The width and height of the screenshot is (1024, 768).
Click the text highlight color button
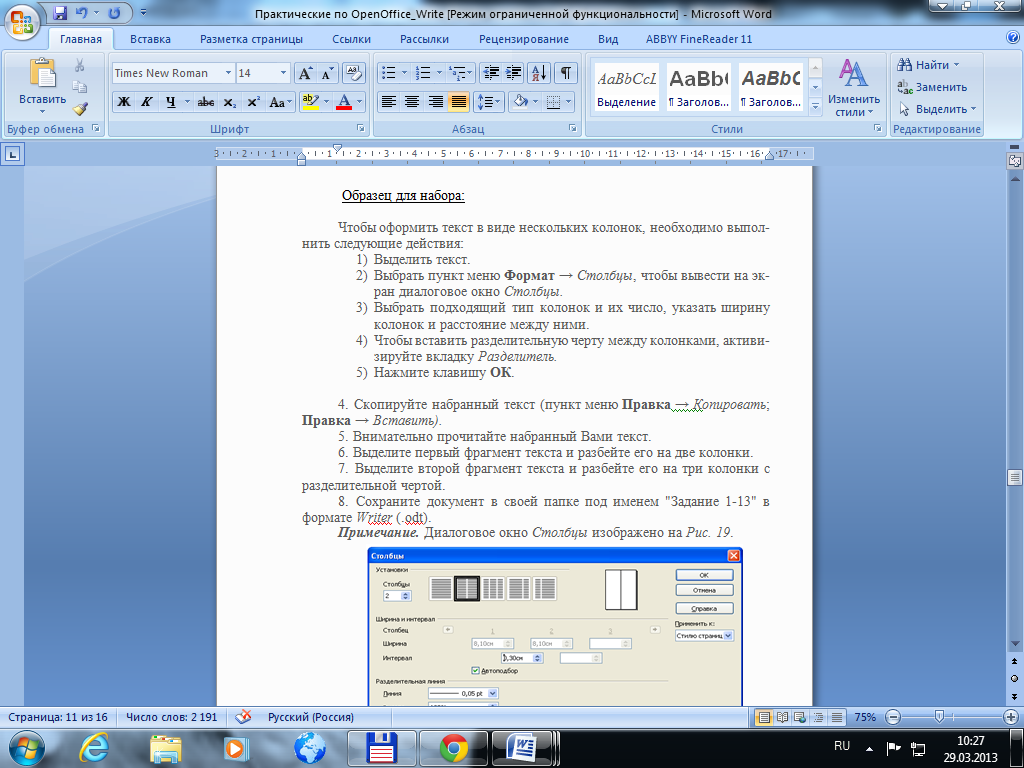point(310,102)
